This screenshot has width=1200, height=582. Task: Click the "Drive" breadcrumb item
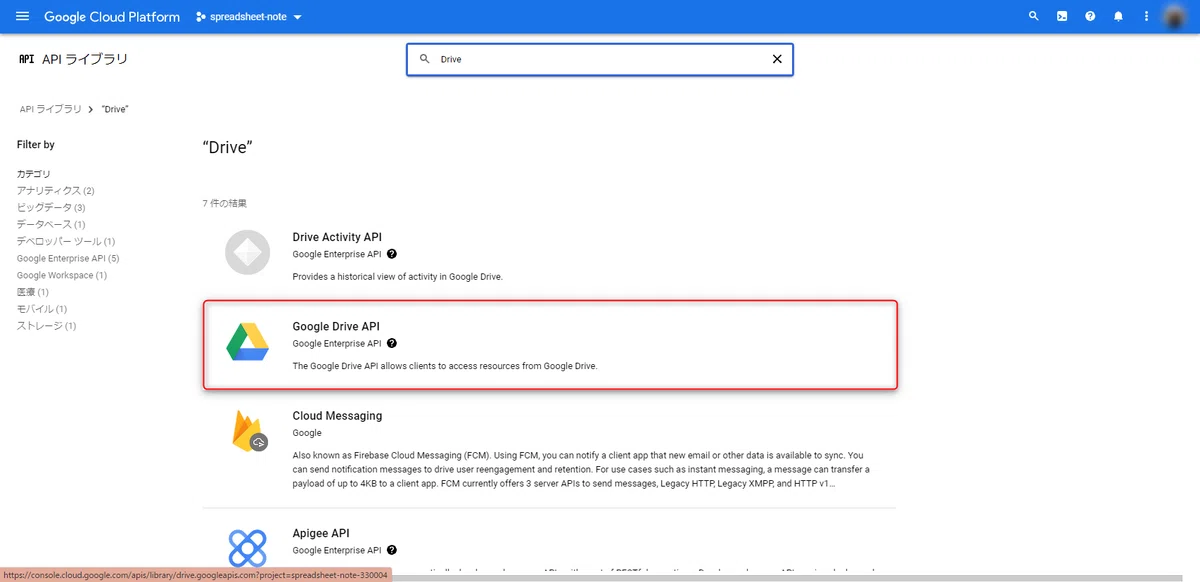point(115,109)
